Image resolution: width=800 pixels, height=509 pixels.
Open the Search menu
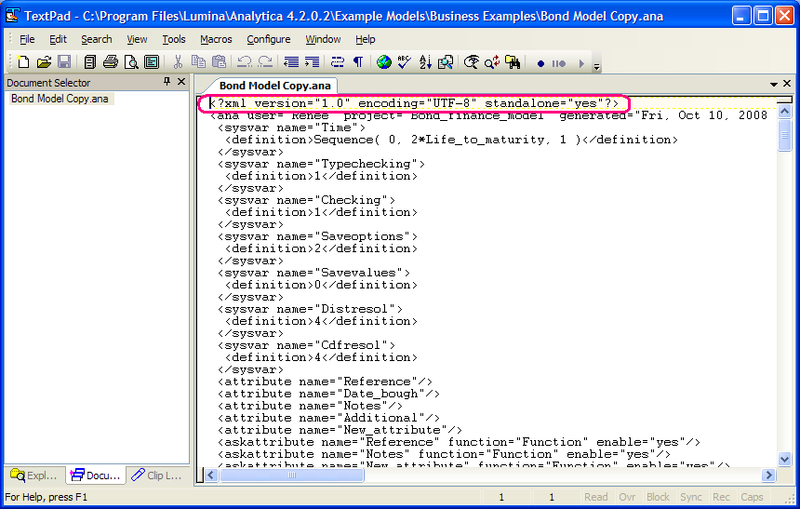96,39
